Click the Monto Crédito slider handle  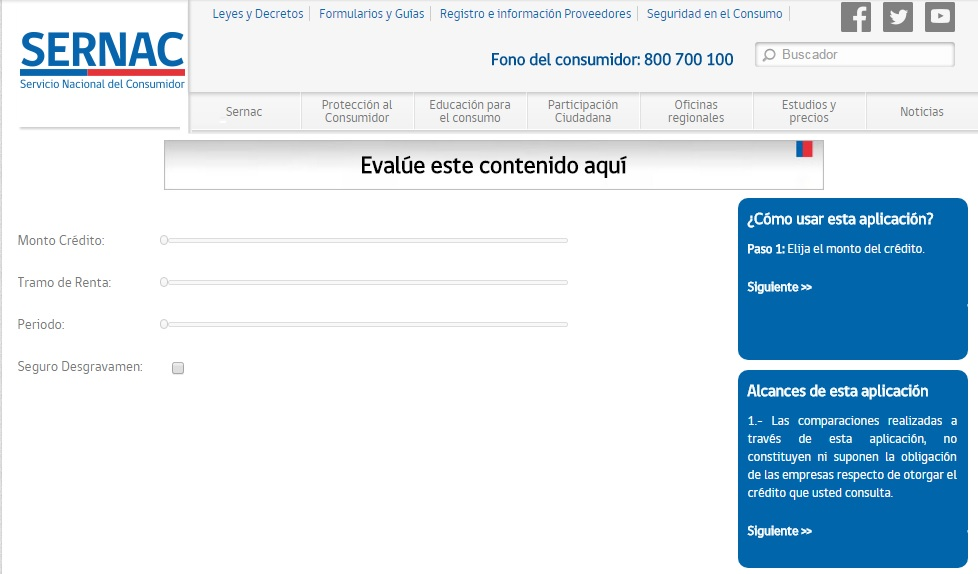pos(164,240)
